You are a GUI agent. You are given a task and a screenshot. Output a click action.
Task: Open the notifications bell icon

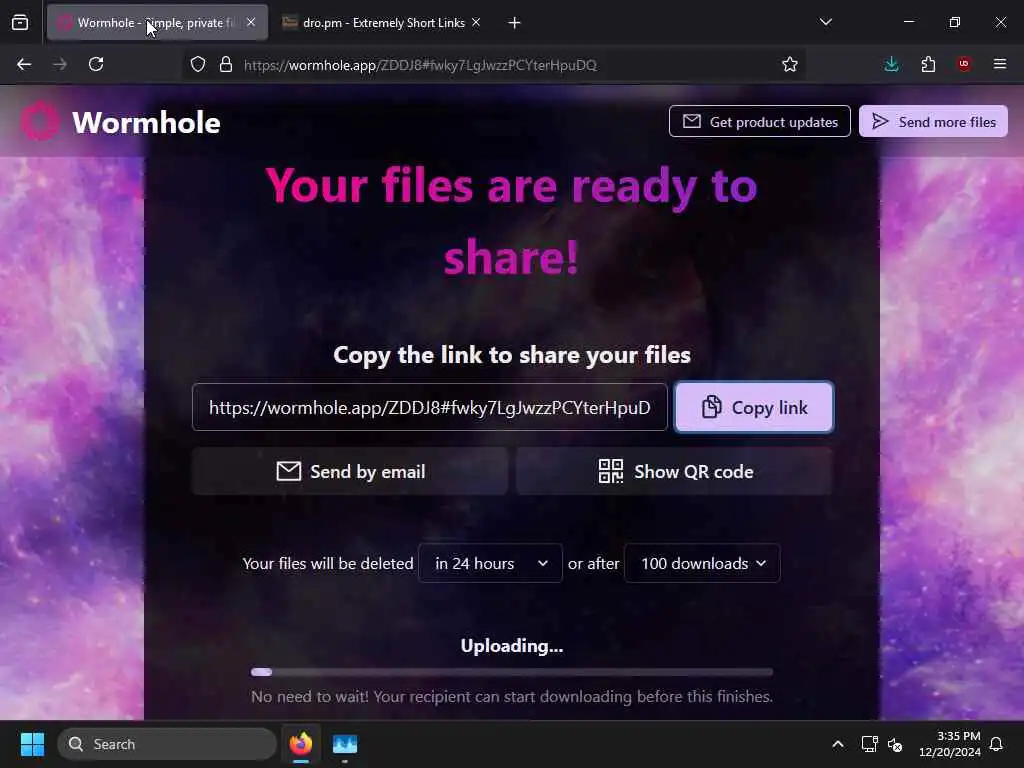(x=996, y=744)
